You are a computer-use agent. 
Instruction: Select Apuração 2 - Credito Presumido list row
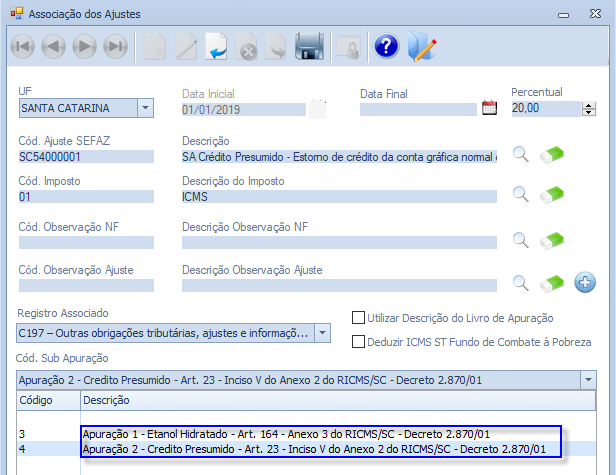tap(314, 449)
